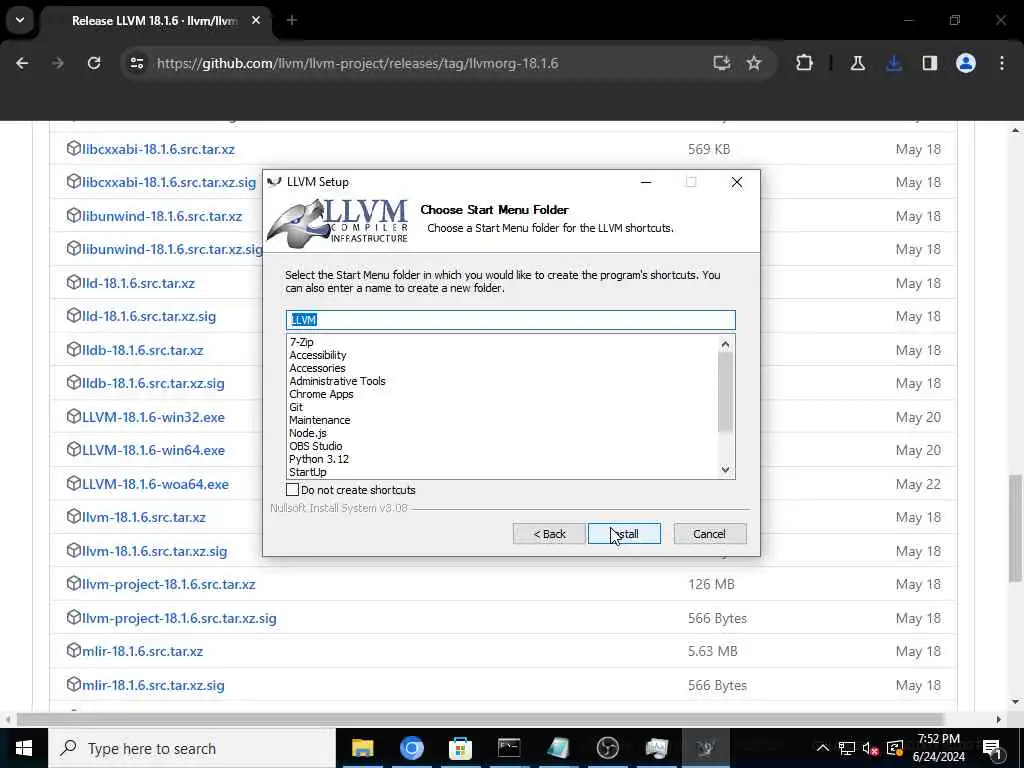Toggle the browser side panel

coord(930,63)
